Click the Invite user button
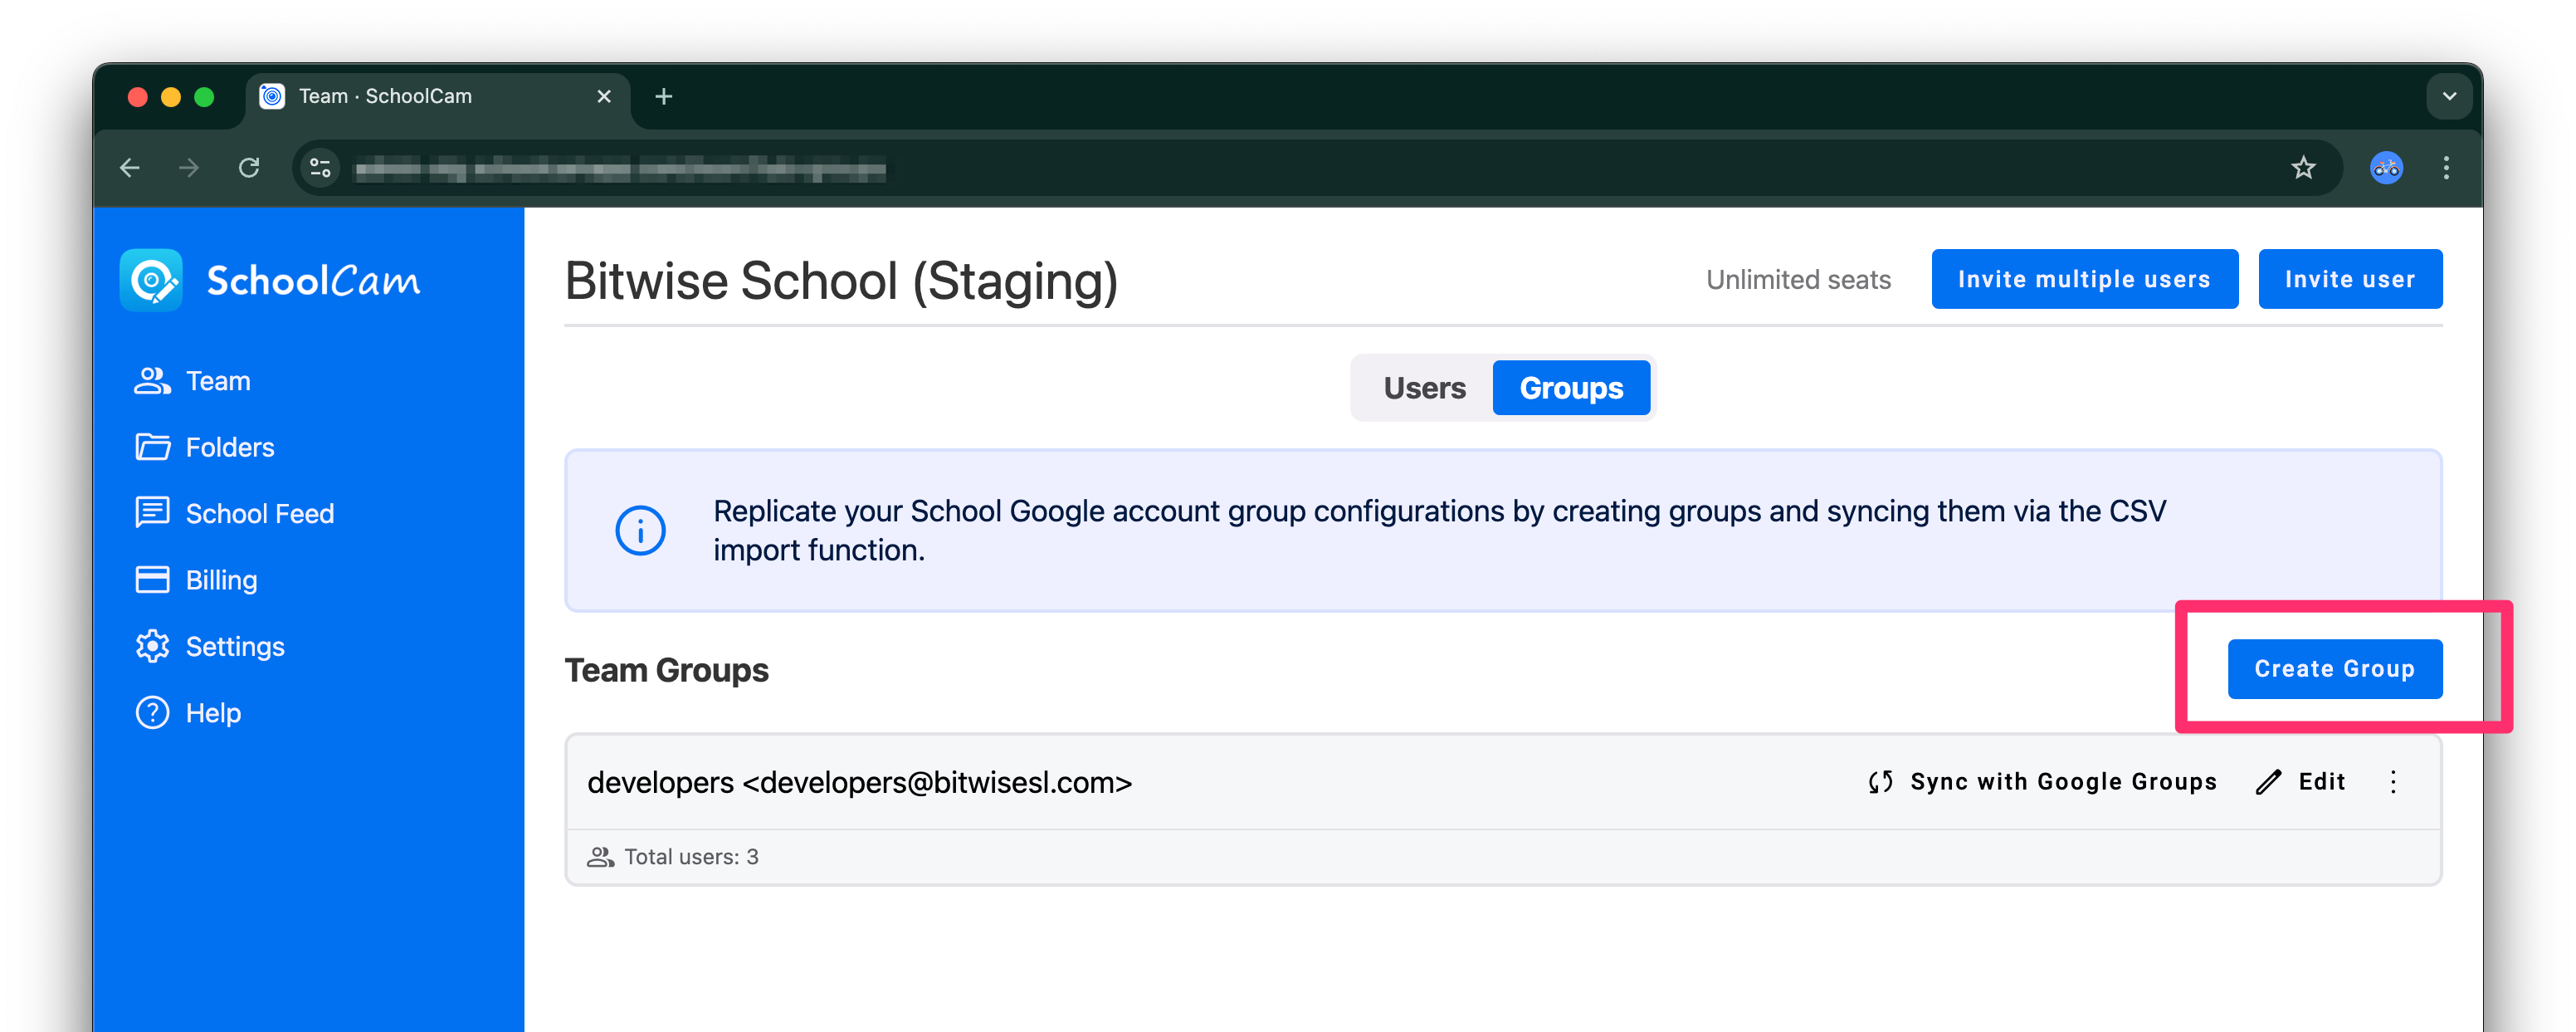The image size is (2576, 1032). (2350, 279)
